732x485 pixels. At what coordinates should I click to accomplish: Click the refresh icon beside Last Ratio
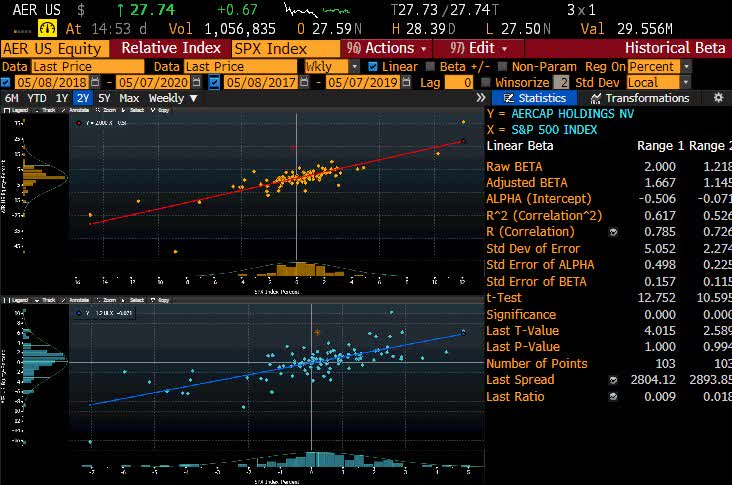(x=613, y=397)
